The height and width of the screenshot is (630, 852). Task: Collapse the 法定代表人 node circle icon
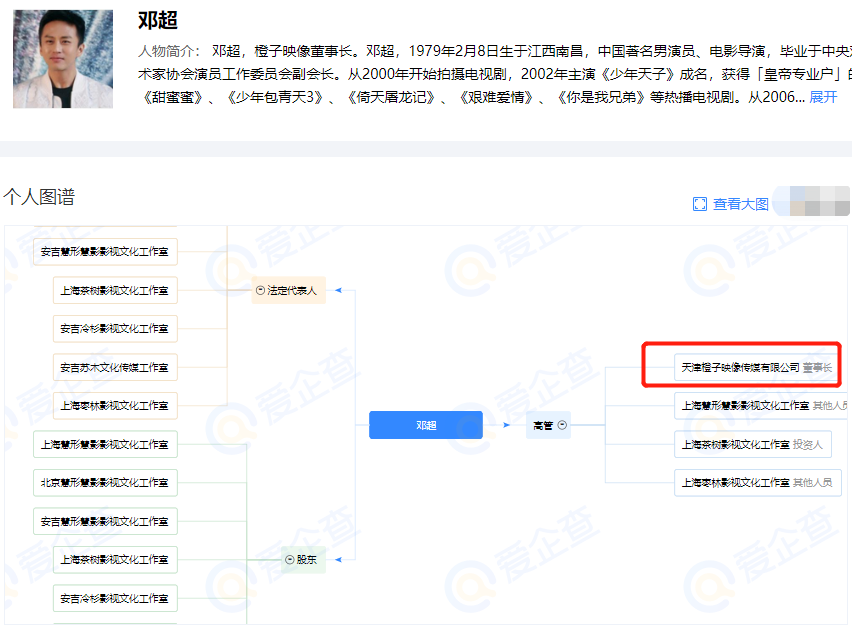point(260,291)
